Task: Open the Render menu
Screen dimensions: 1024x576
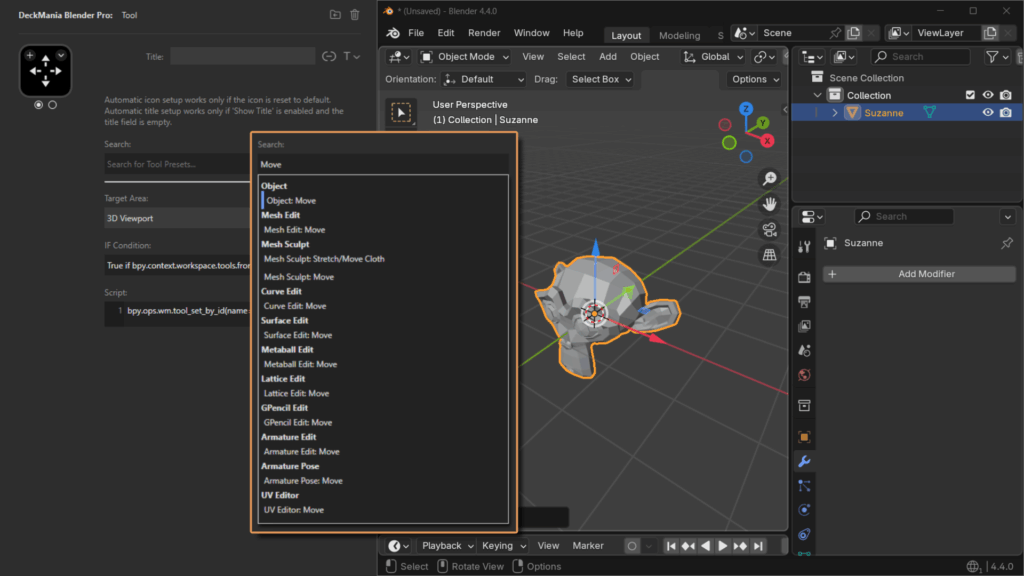Action: 484,33
